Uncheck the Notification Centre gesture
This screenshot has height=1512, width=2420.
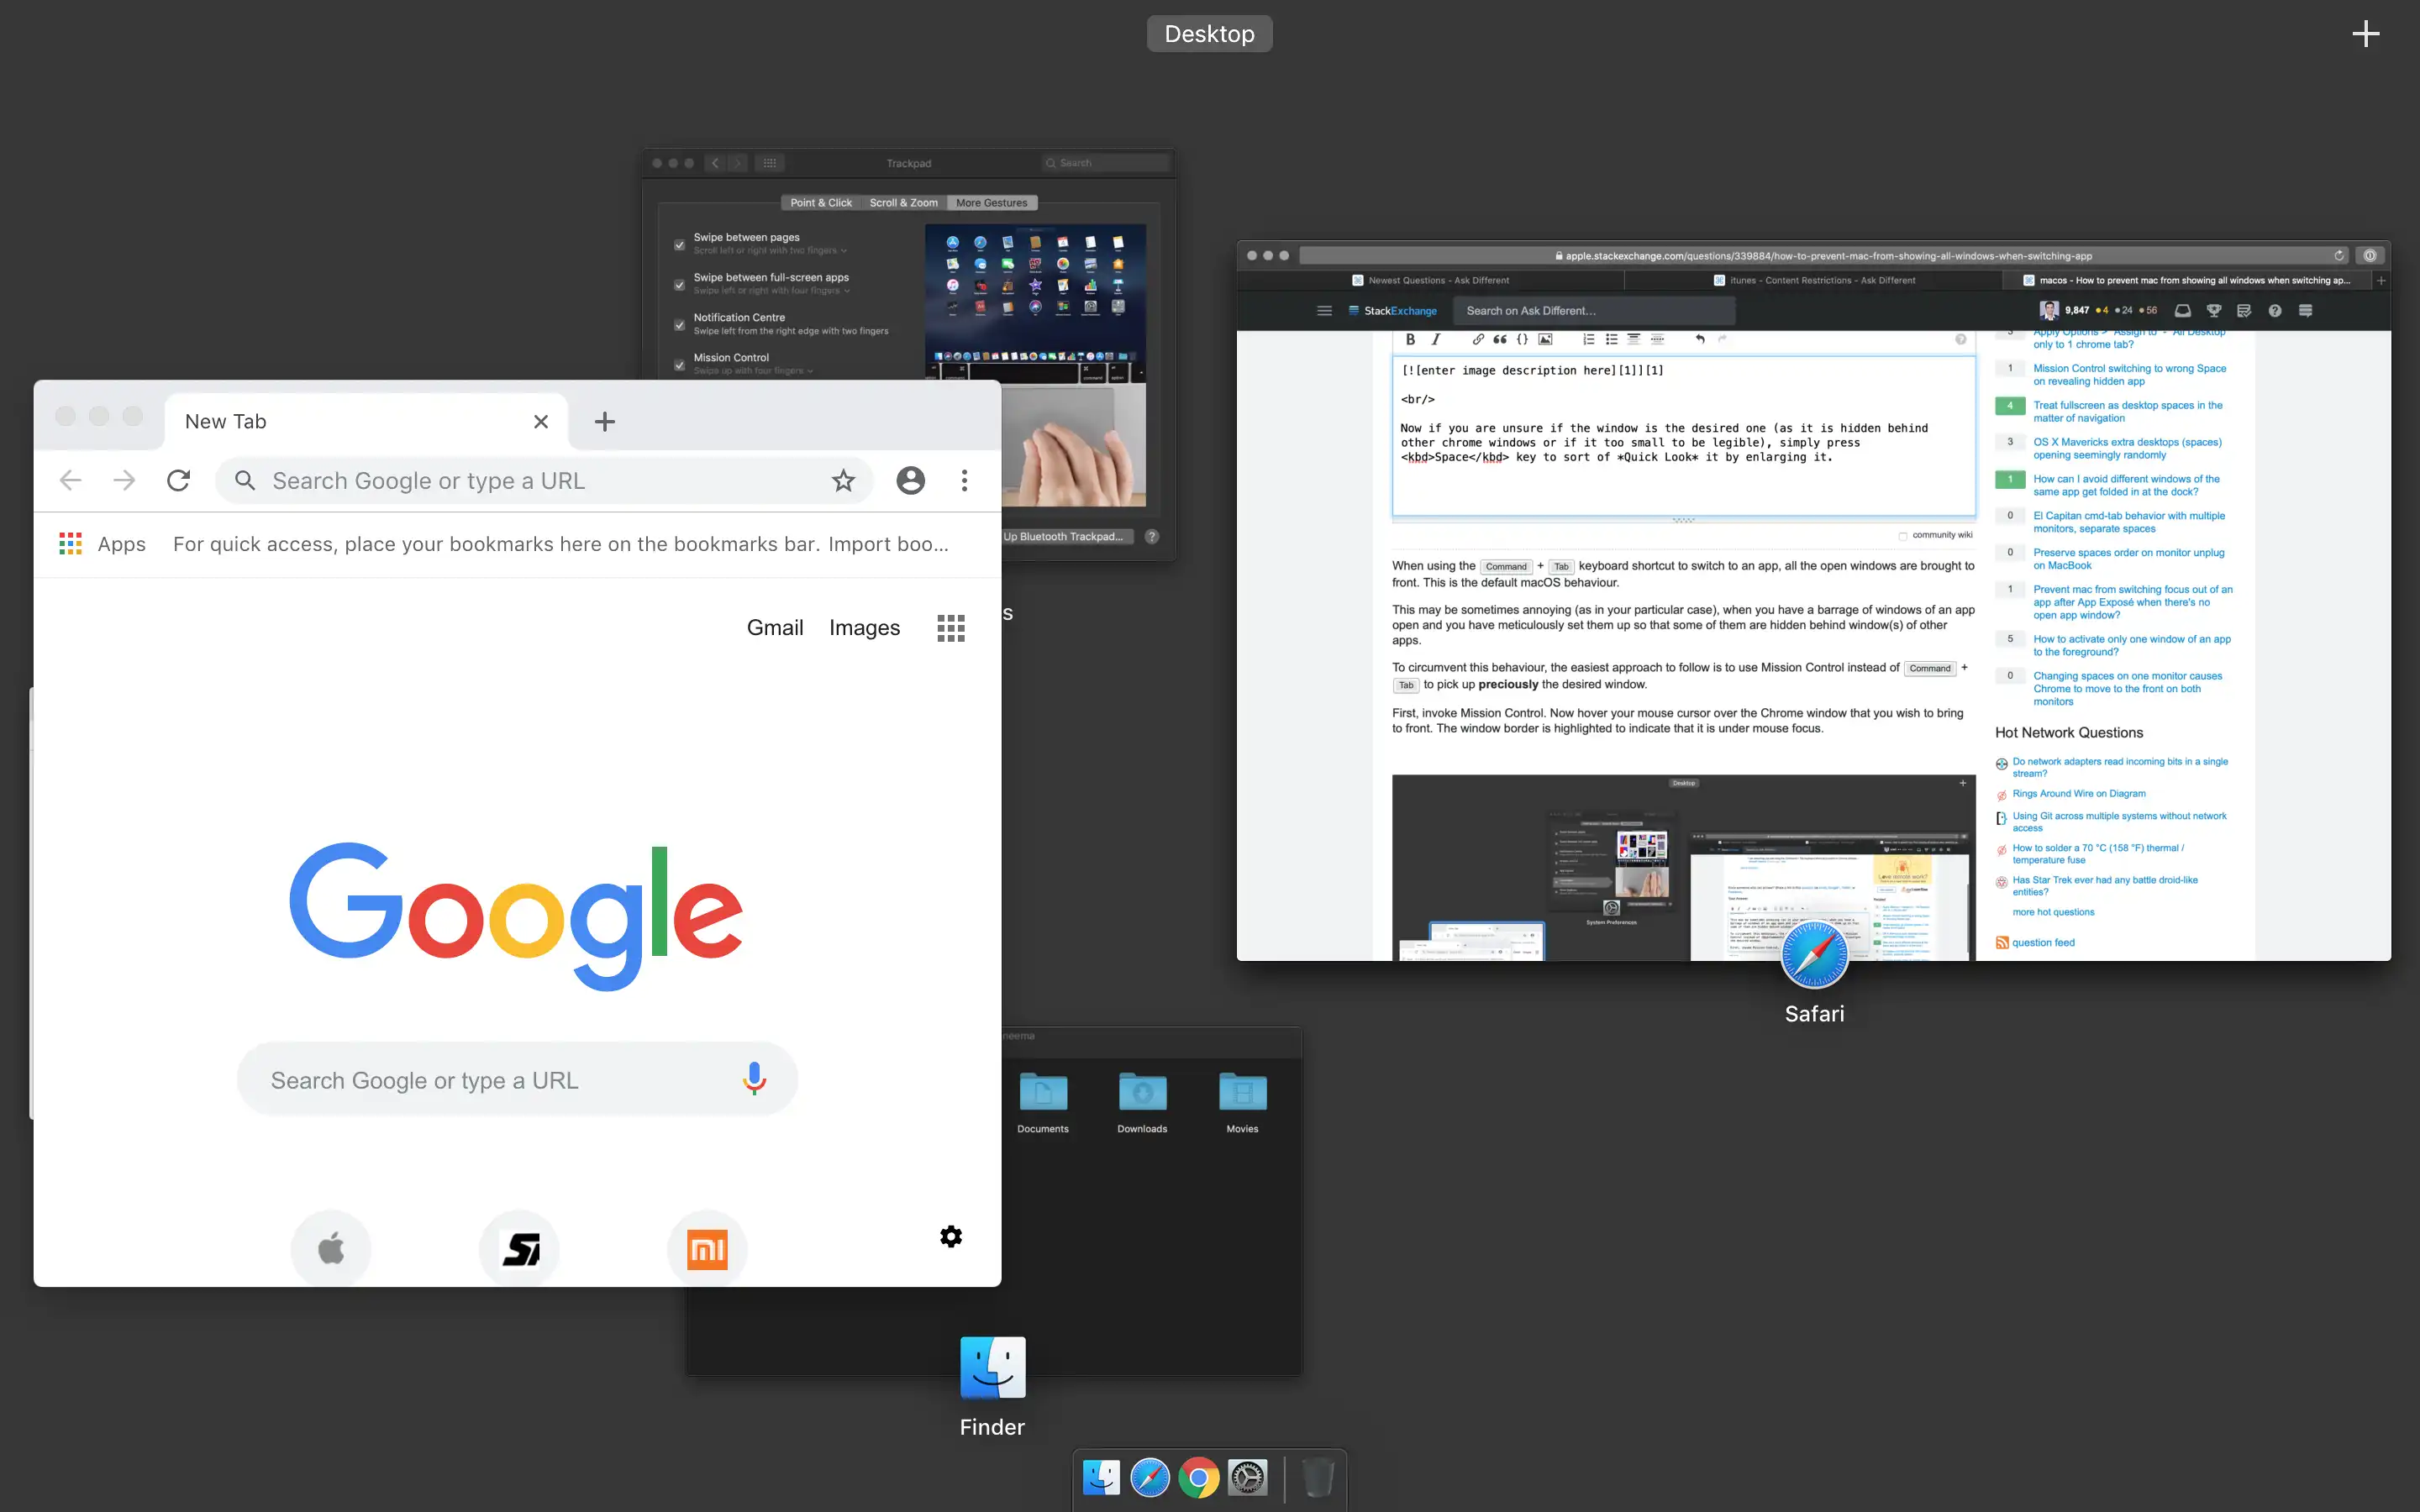click(x=679, y=325)
